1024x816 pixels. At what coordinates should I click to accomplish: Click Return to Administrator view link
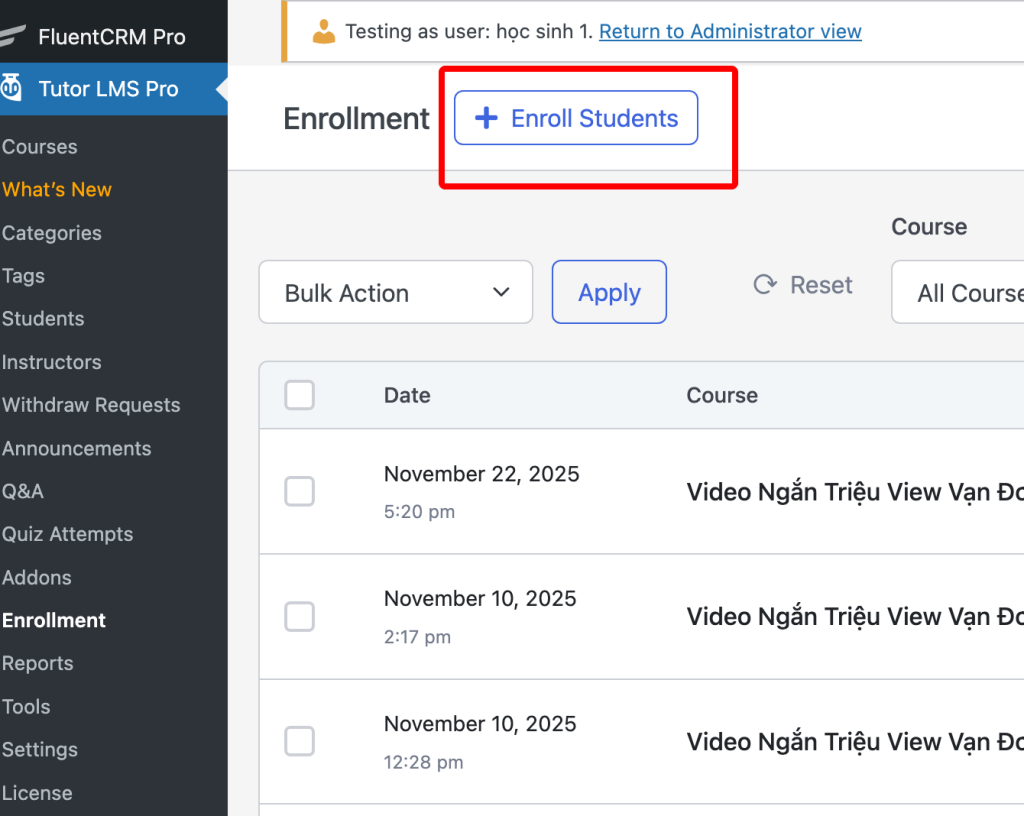730,32
